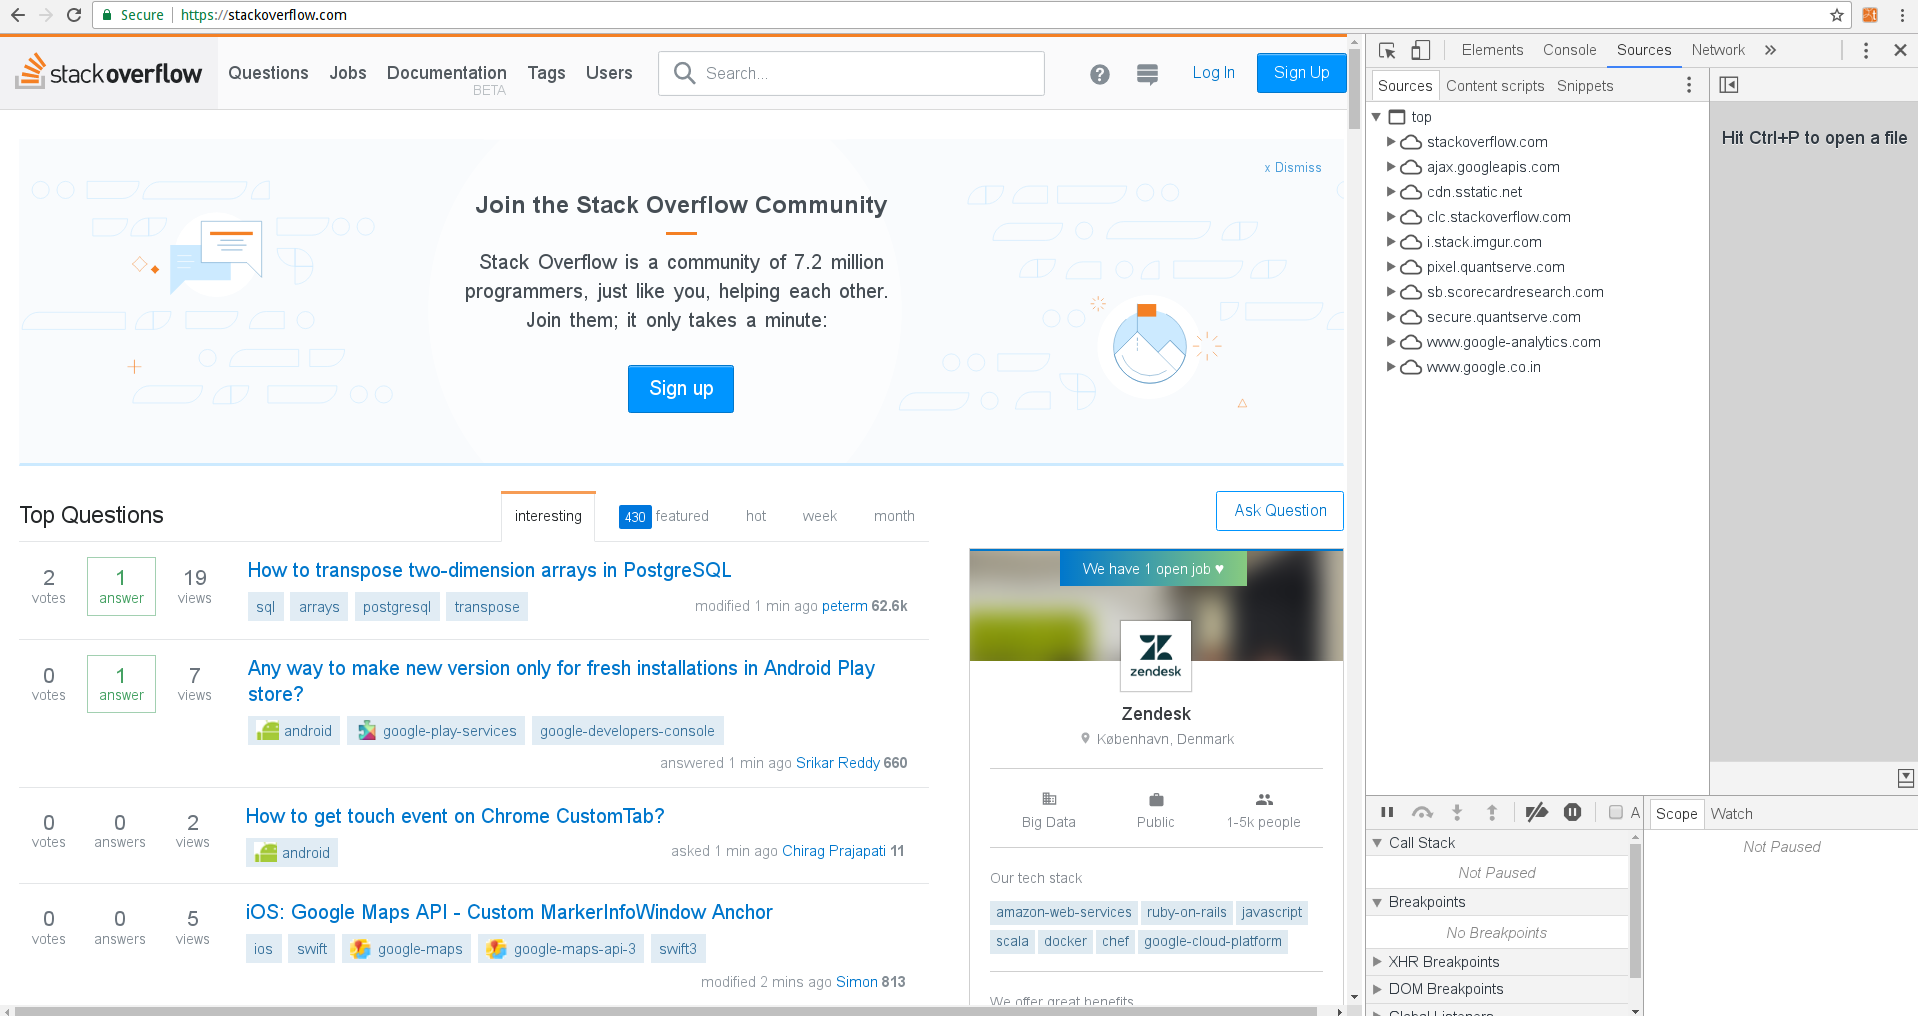Click the Log In link
Viewport: 1918px width, 1016px height.
1213,73
